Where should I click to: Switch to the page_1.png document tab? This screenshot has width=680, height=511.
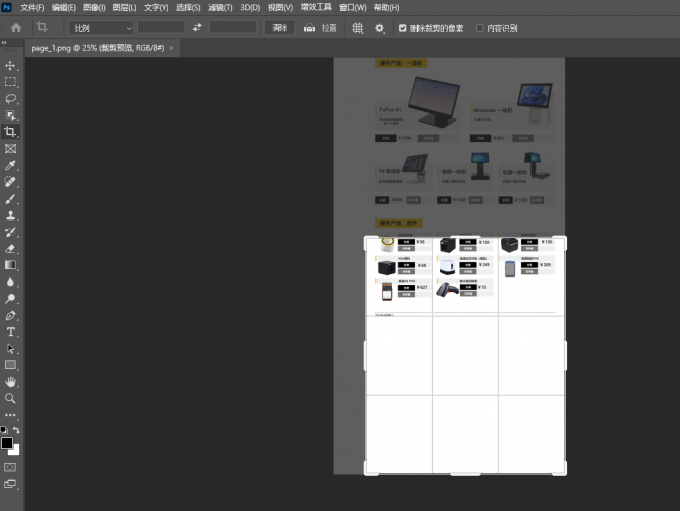tap(98, 48)
